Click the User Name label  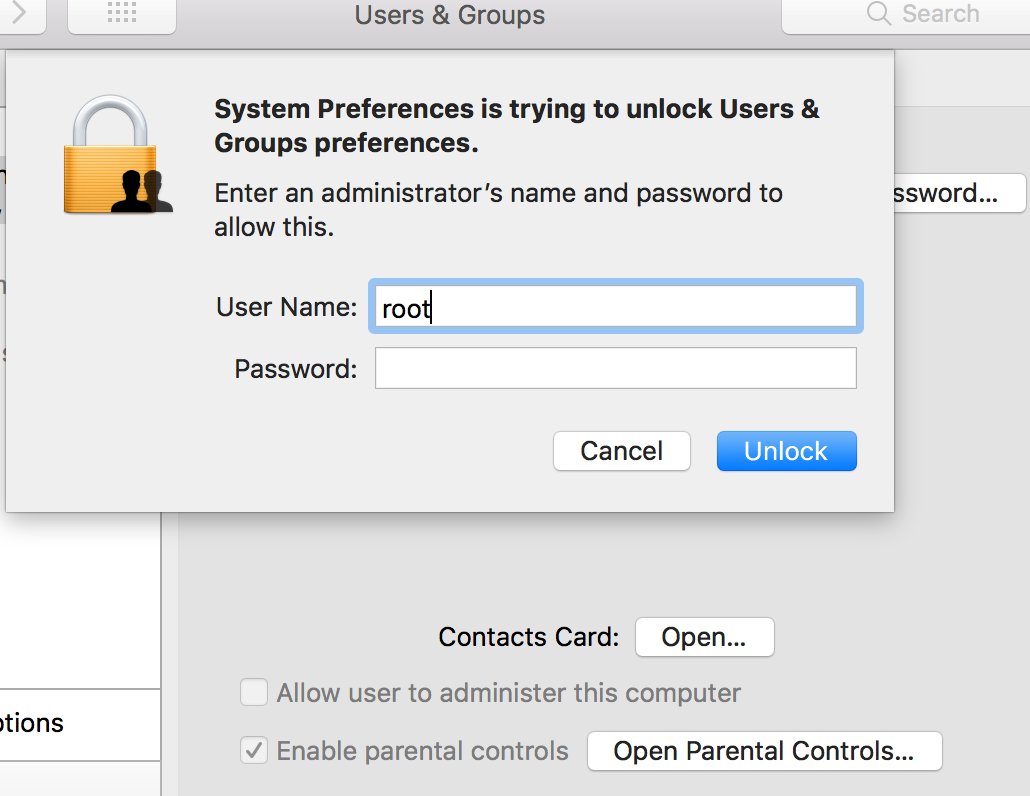pos(286,307)
